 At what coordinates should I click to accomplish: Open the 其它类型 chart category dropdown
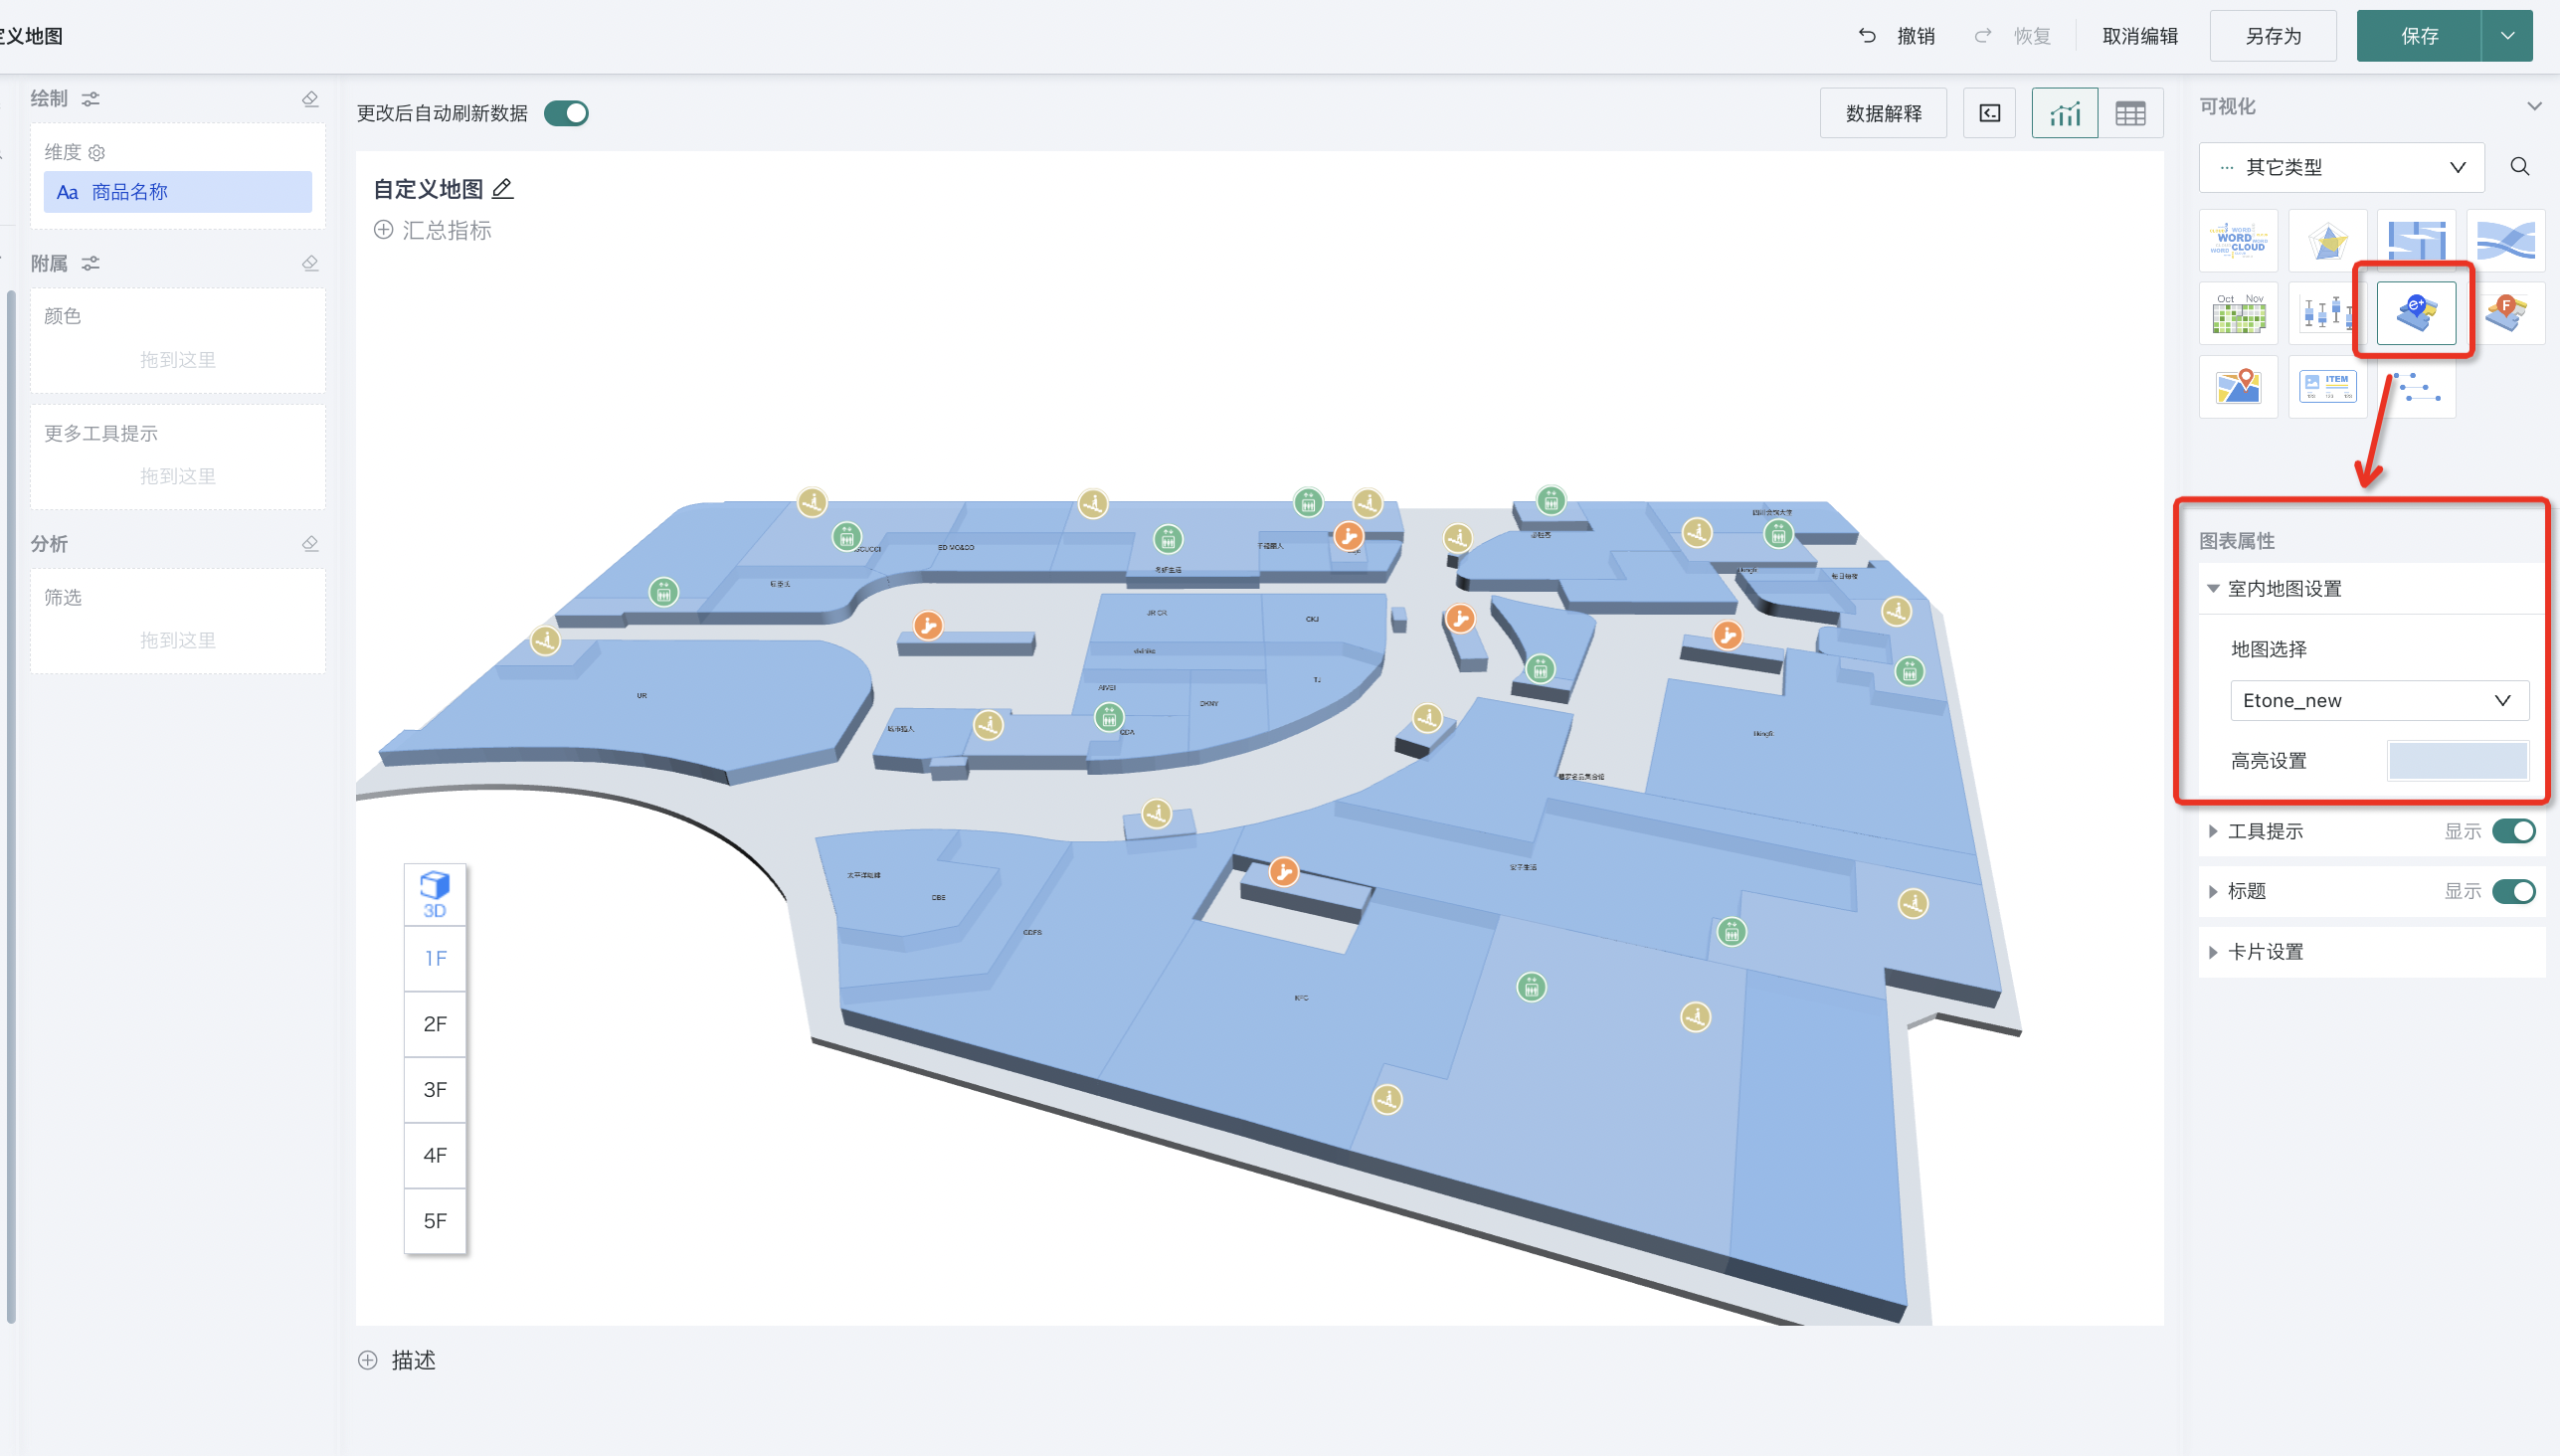[2341, 167]
